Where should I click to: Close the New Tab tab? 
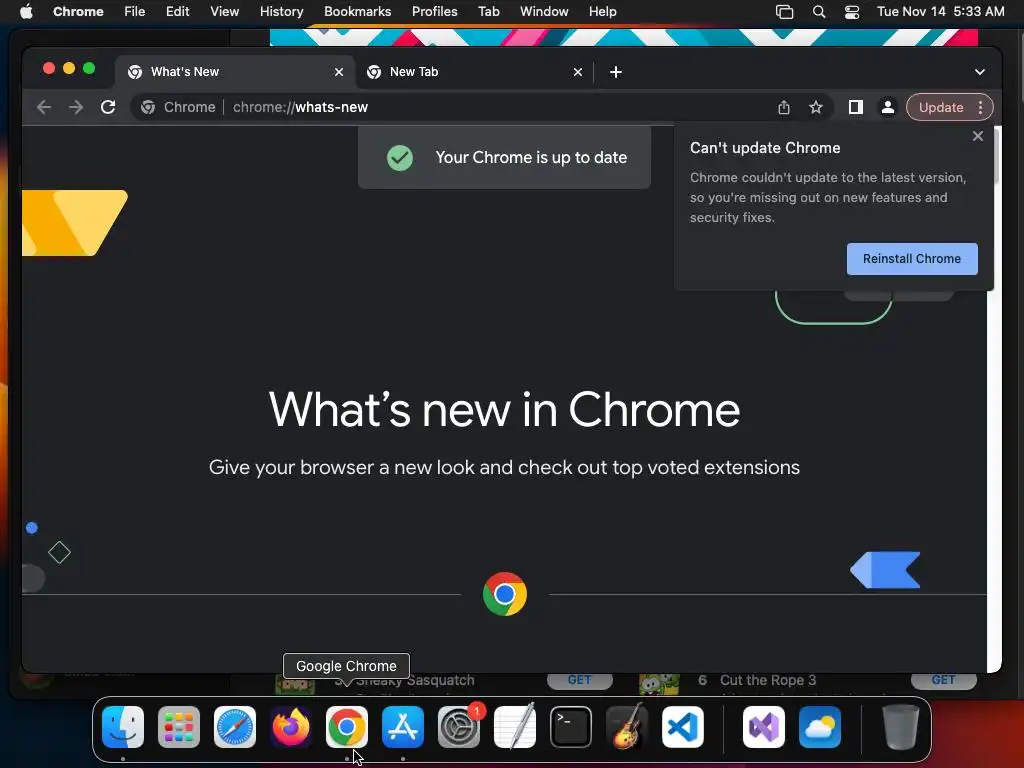coord(577,72)
